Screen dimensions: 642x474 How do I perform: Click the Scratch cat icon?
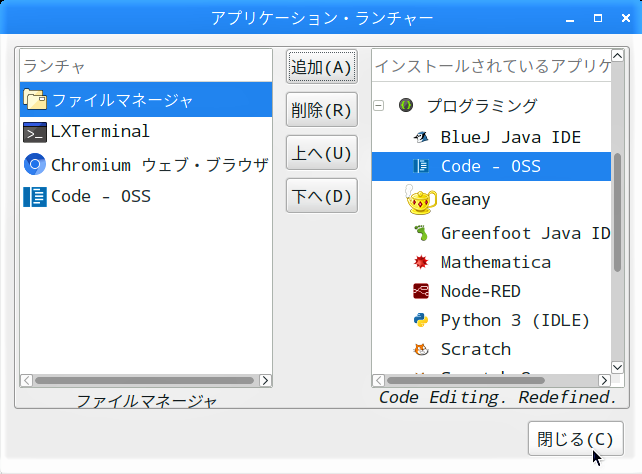(421, 349)
